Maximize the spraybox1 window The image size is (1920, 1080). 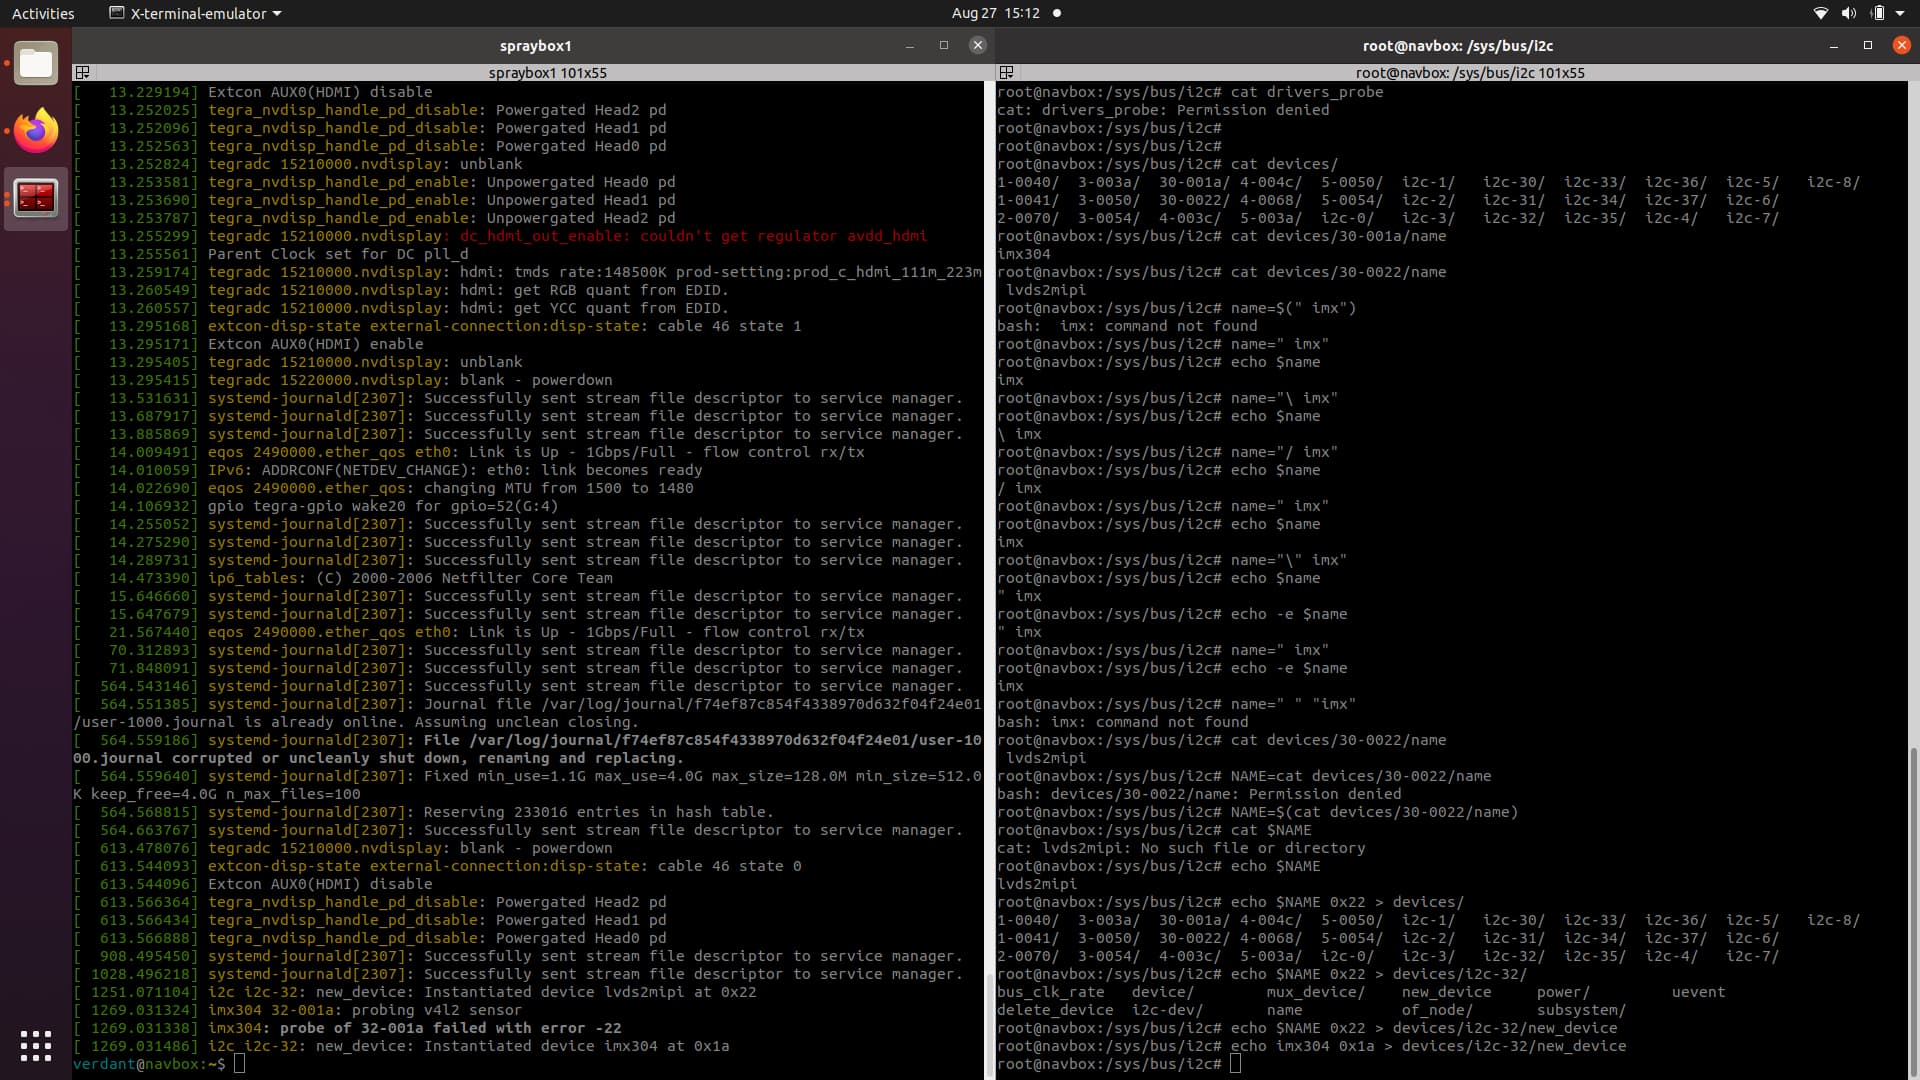[x=943, y=45]
